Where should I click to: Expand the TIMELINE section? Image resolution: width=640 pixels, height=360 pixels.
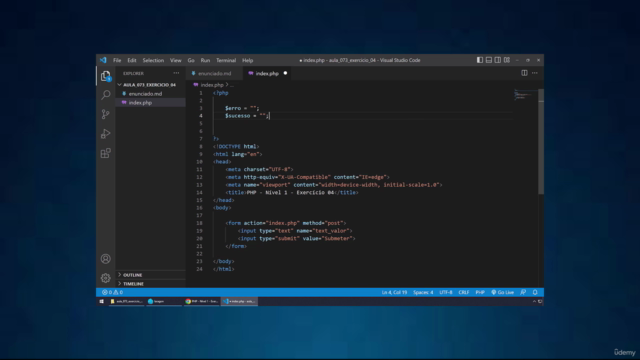[151, 284]
